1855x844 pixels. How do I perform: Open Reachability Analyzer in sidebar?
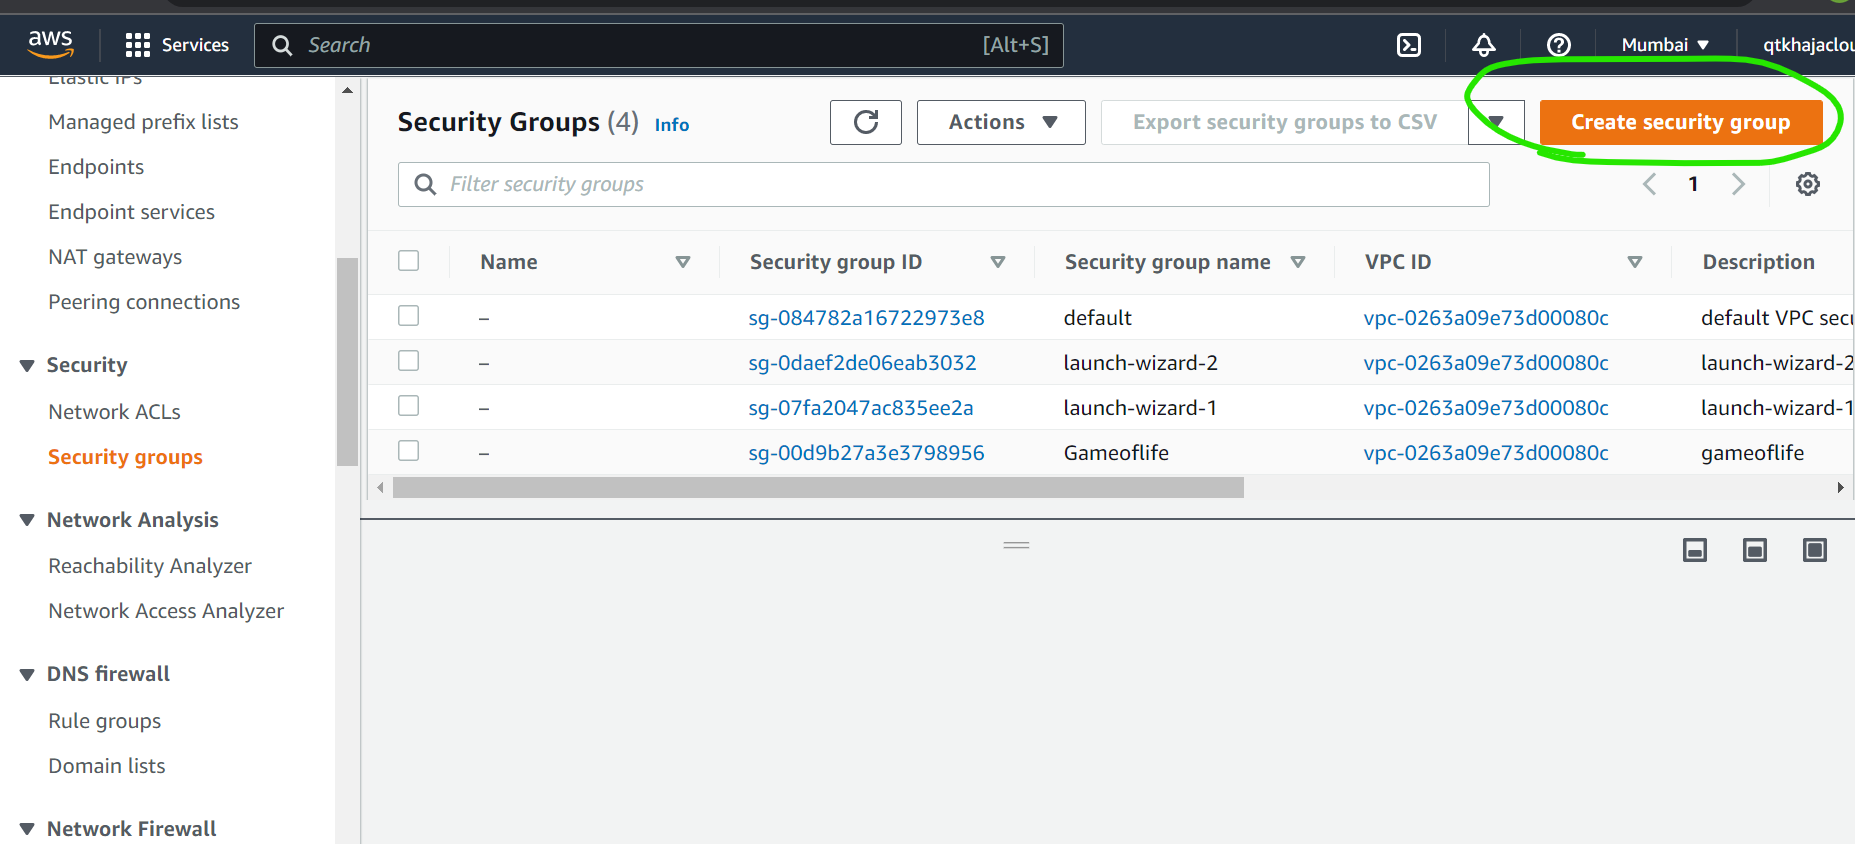(x=150, y=566)
